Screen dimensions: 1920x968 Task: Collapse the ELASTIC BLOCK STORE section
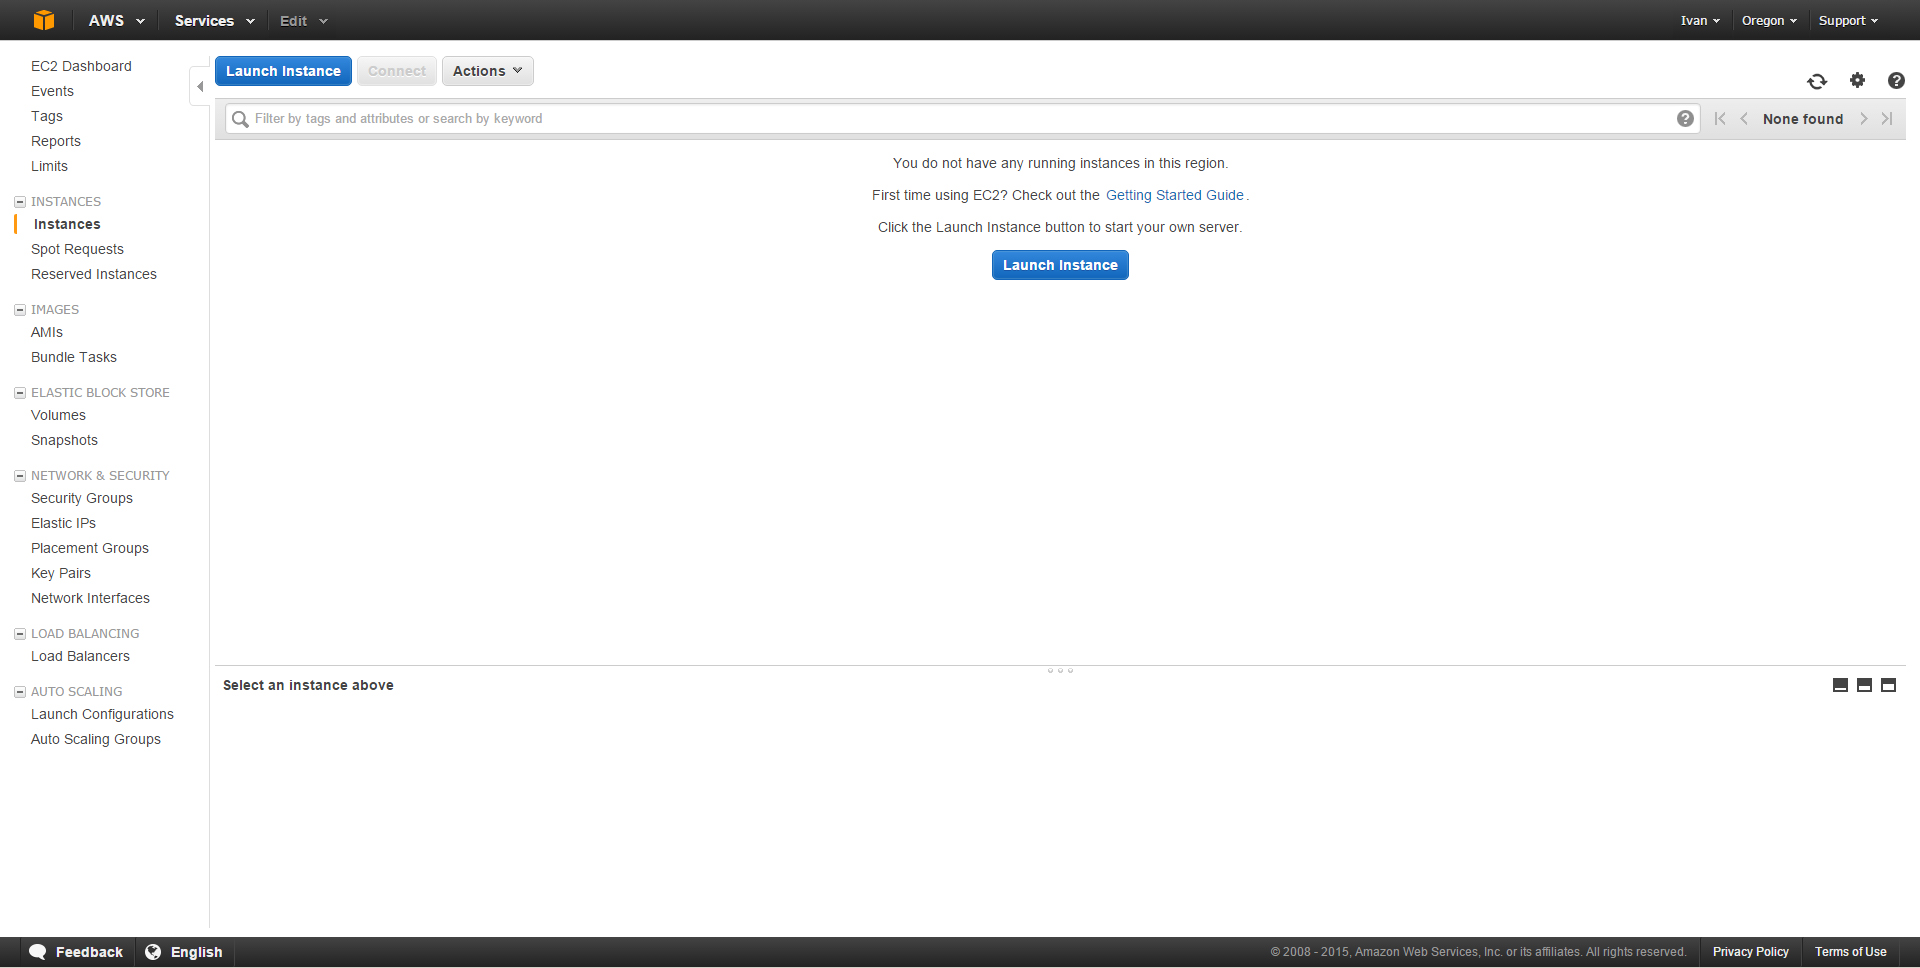point(19,393)
